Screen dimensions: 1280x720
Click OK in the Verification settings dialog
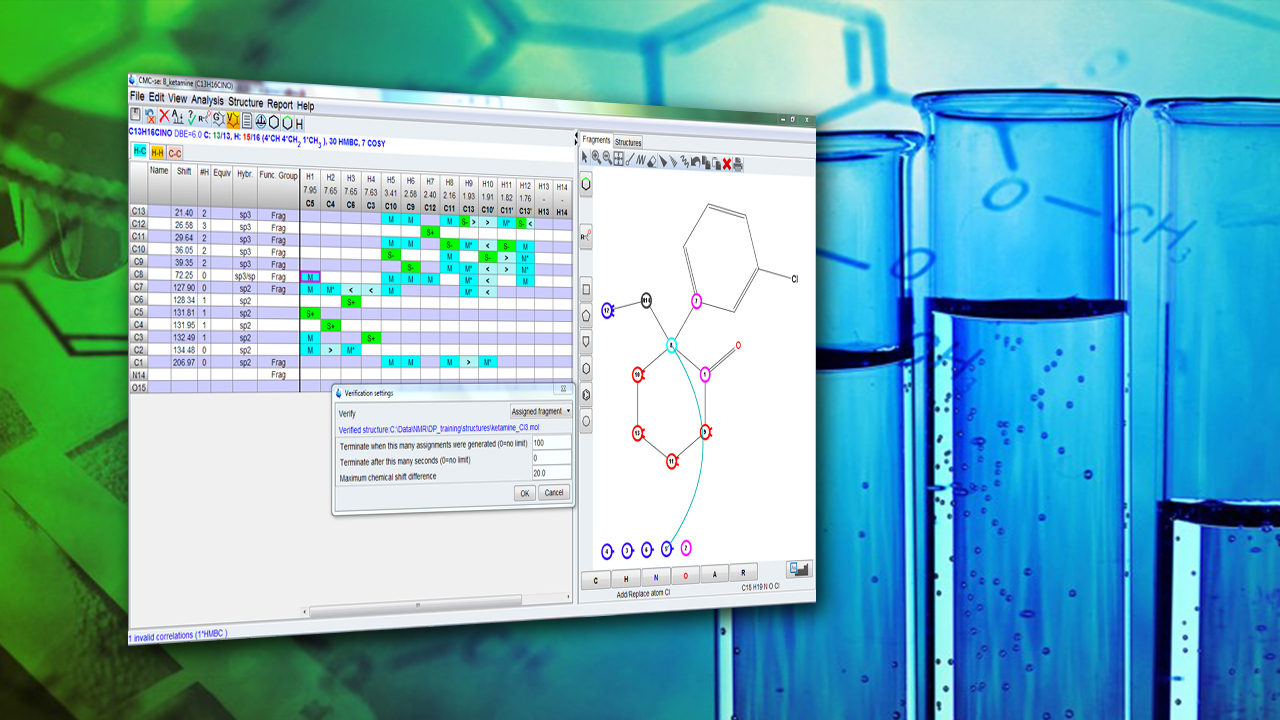524,493
